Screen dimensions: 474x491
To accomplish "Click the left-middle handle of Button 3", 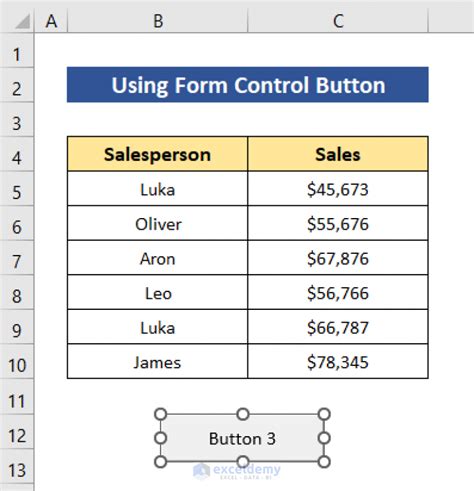I will [x=161, y=438].
